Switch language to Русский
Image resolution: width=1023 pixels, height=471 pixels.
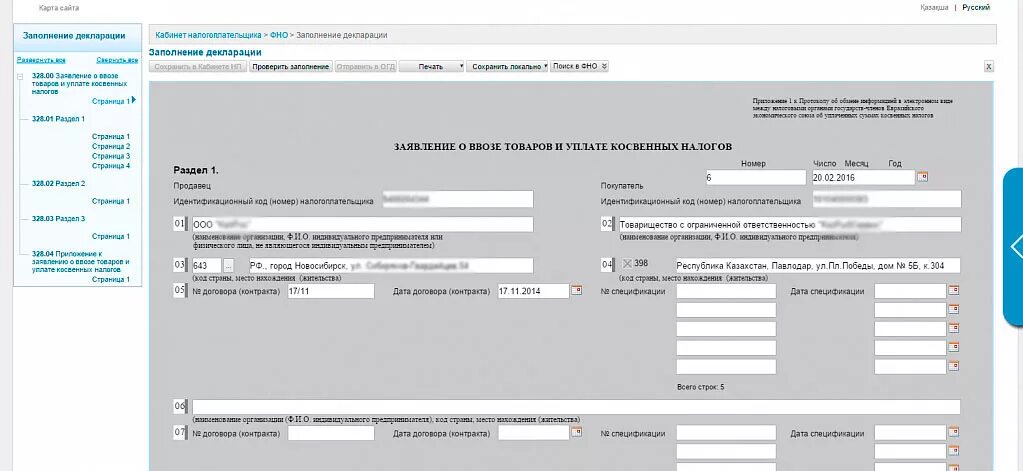click(976, 7)
